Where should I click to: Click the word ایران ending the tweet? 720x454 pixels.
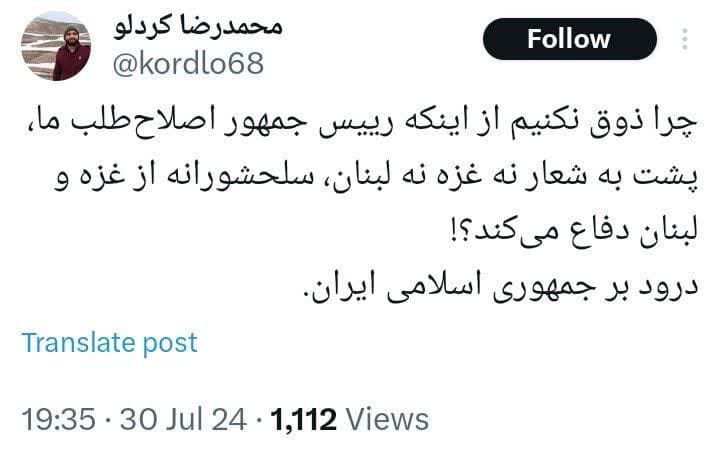[339, 287]
